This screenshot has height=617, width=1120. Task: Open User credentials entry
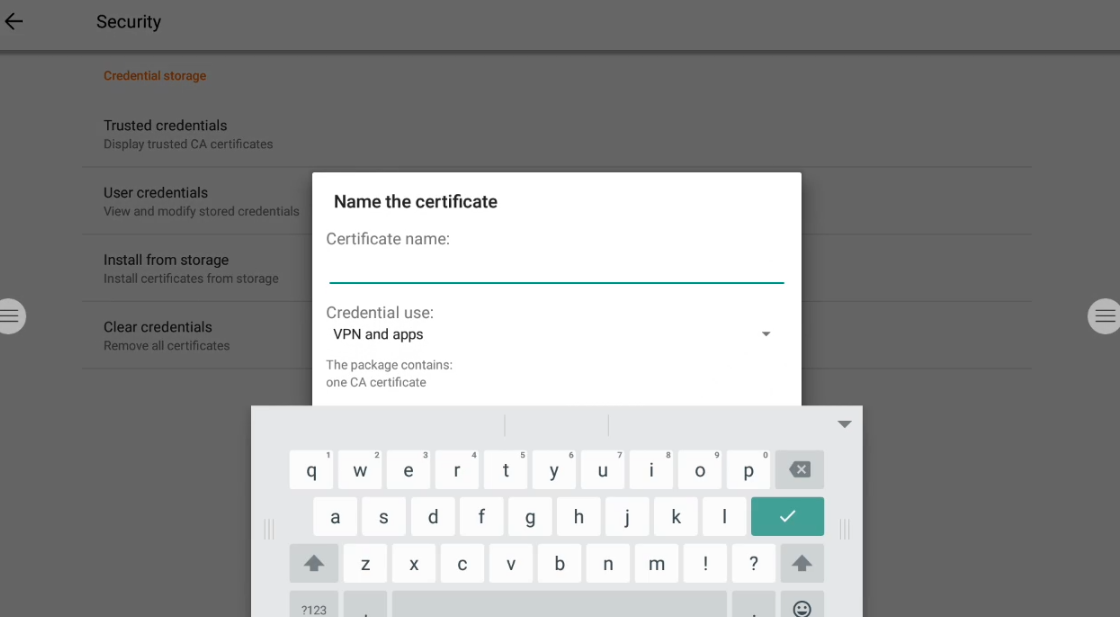click(155, 201)
